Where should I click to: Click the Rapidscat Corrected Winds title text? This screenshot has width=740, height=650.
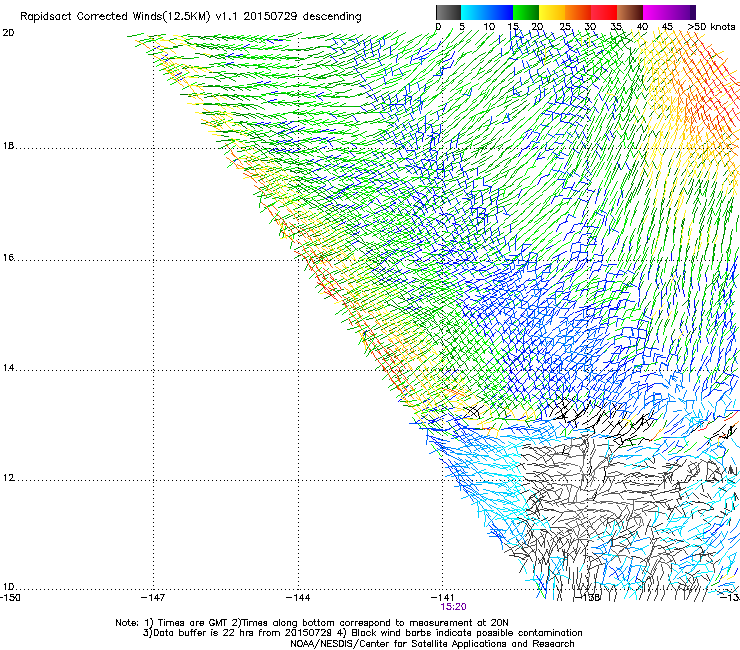(x=191, y=17)
